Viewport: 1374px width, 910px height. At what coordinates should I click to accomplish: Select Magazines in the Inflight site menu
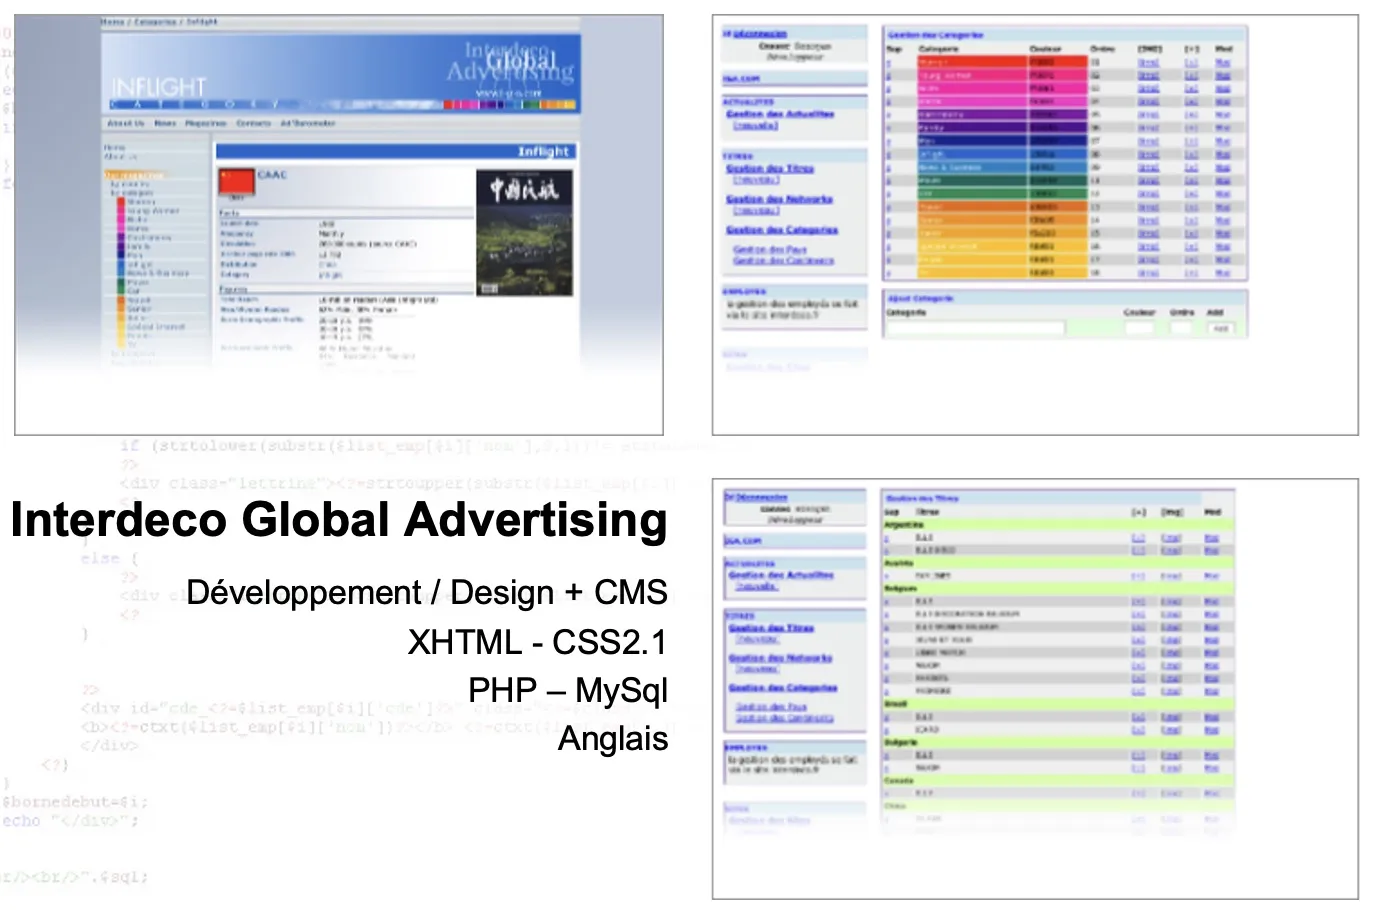(205, 123)
